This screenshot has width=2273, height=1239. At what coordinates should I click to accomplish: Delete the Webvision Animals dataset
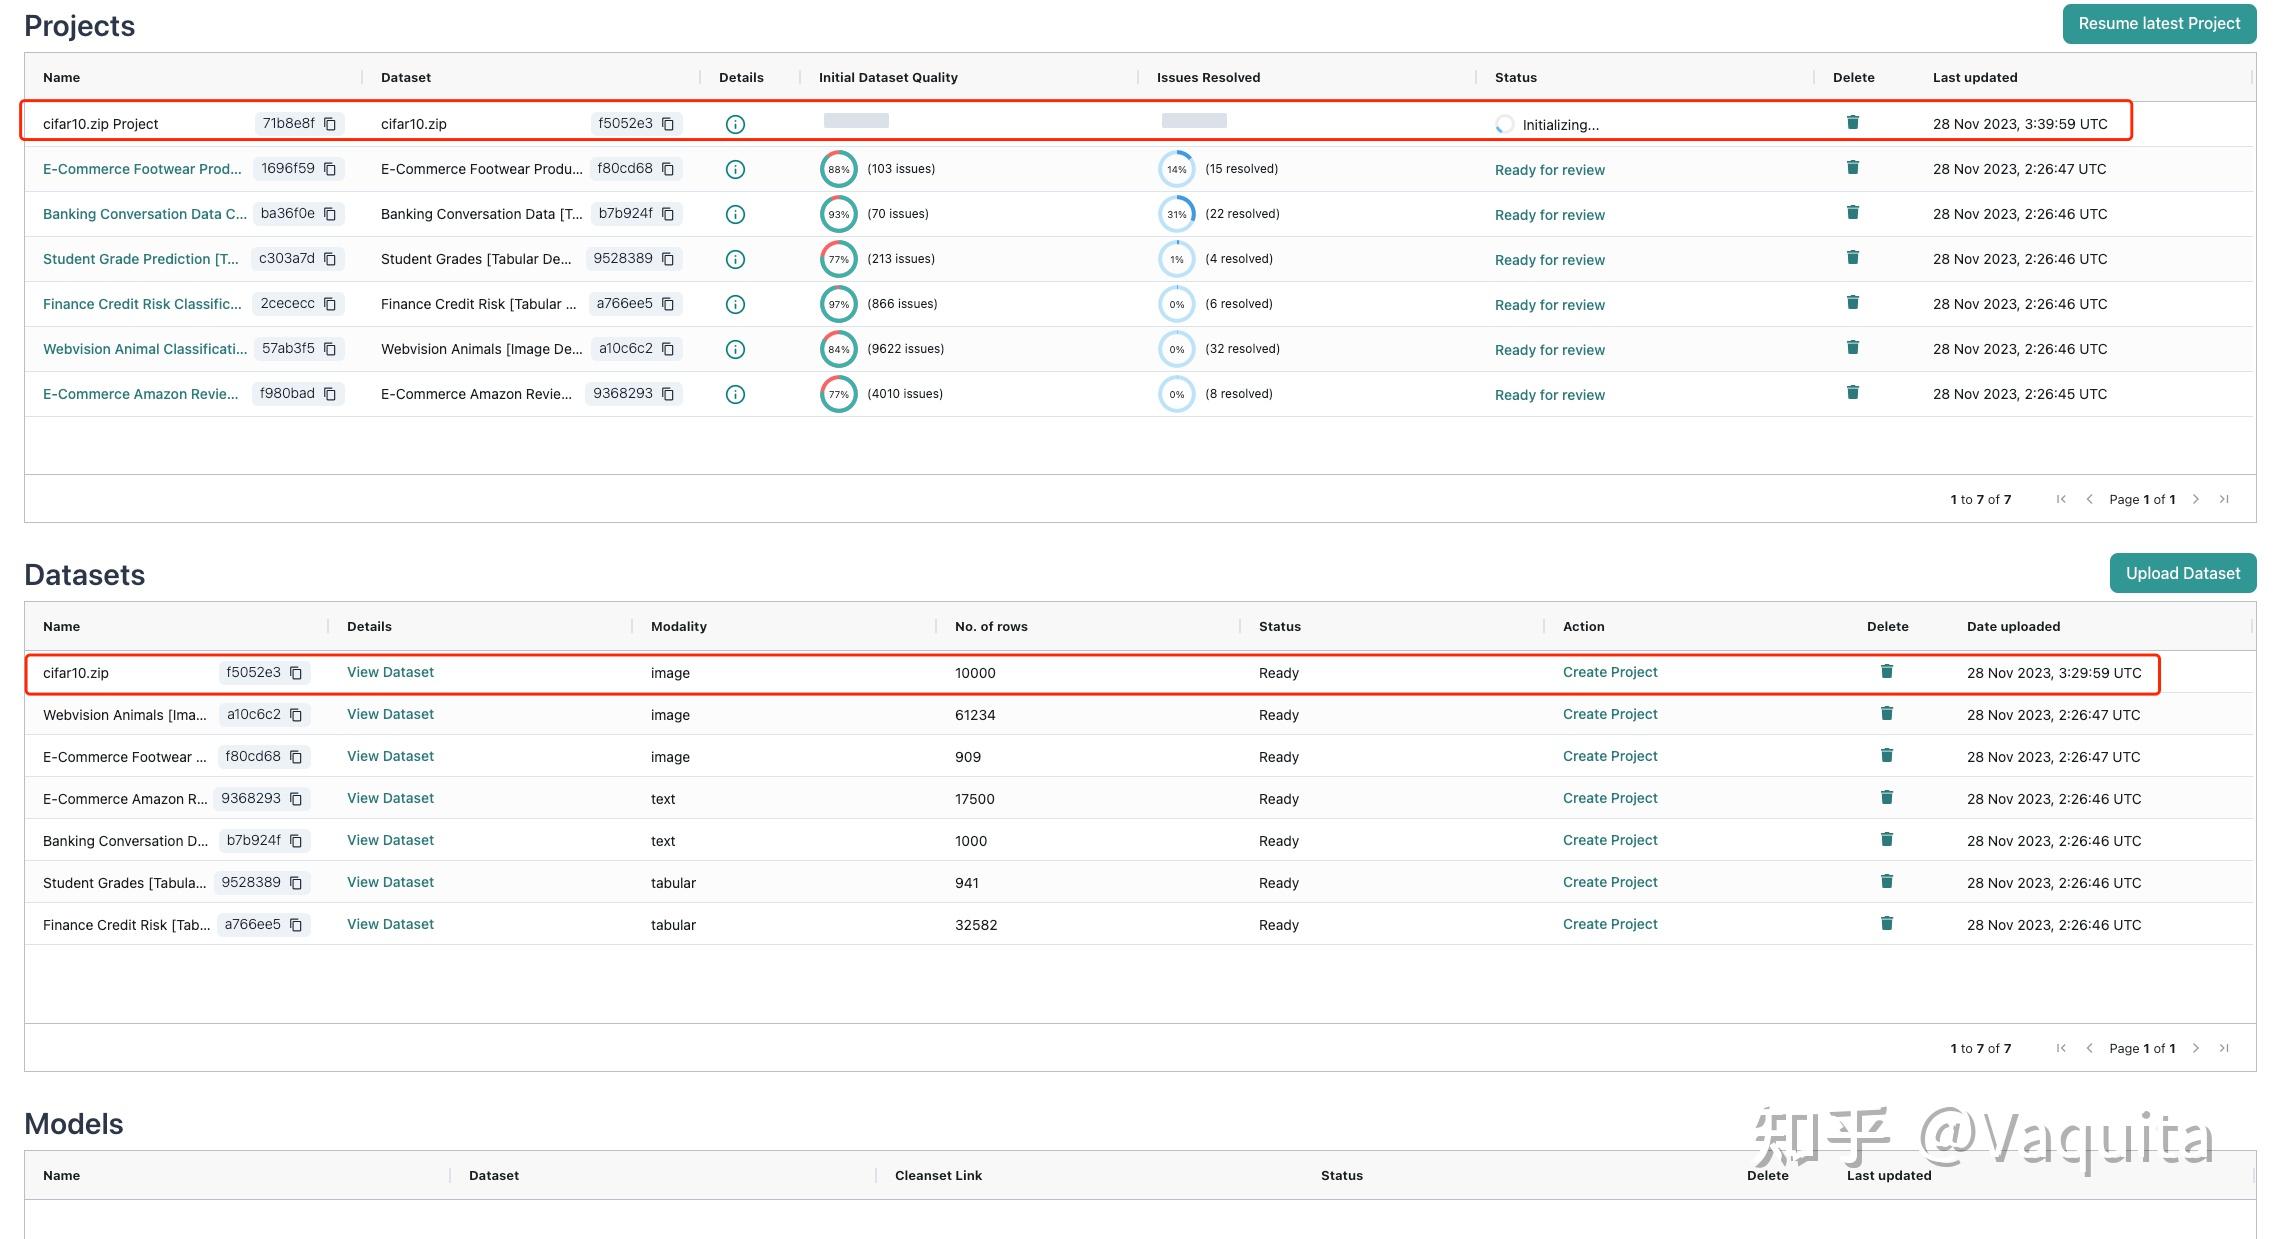tap(1886, 714)
